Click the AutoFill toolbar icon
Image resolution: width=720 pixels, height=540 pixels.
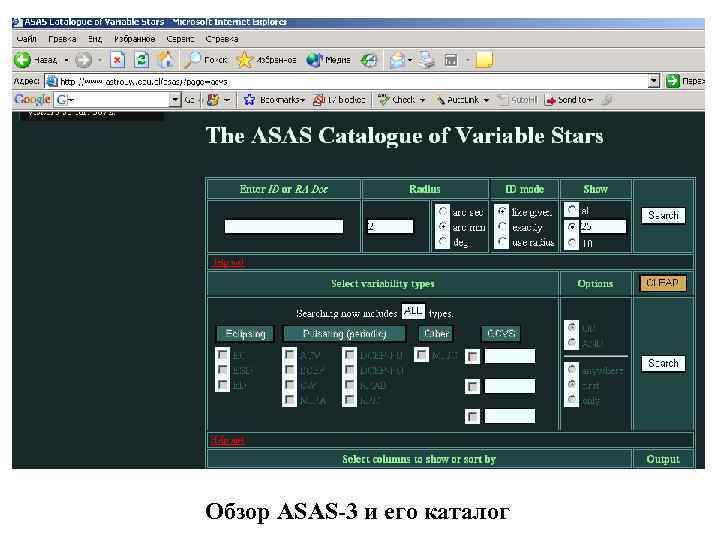coord(504,100)
